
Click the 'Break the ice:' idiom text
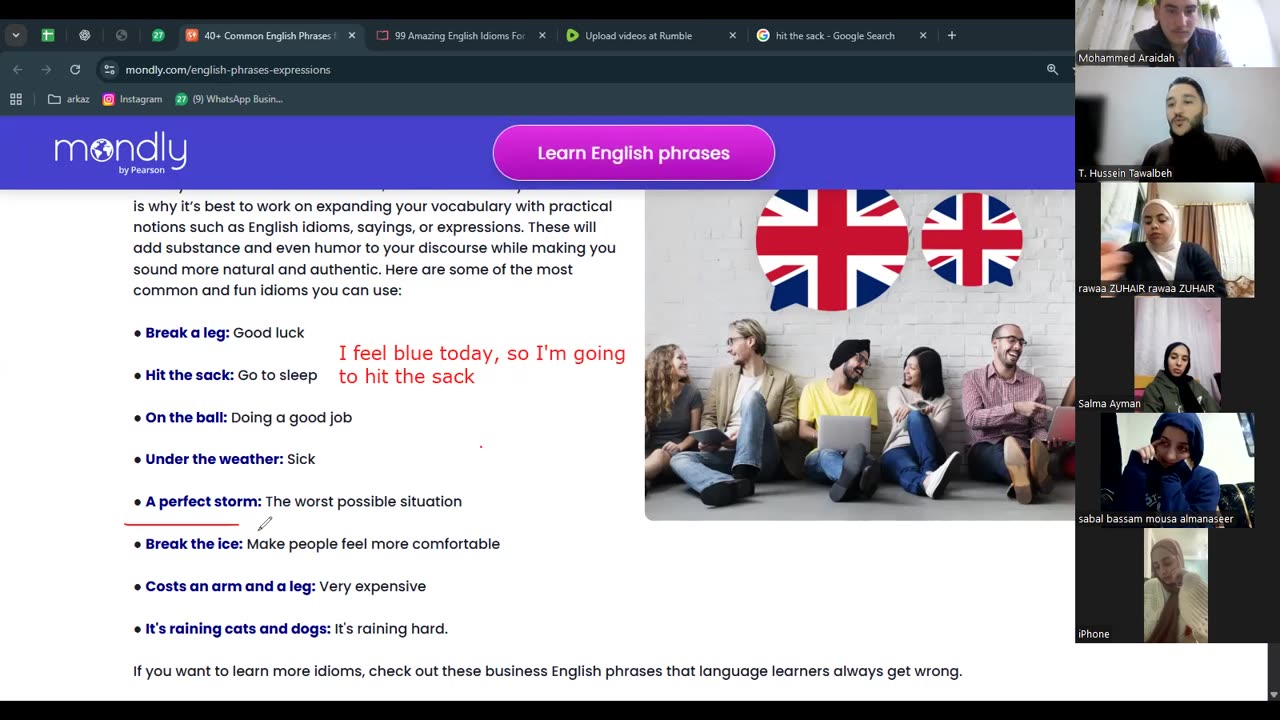(194, 544)
